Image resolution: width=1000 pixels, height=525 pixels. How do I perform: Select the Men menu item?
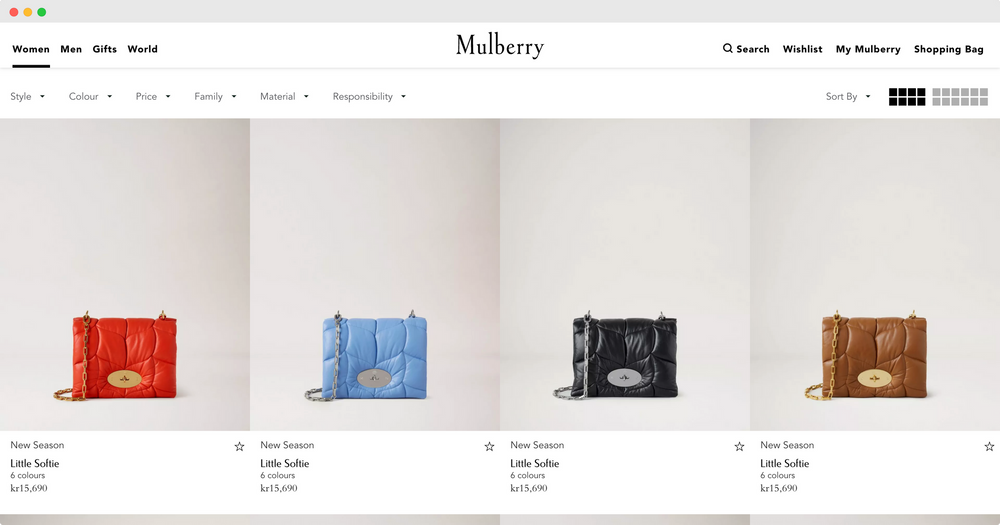[71, 49]
